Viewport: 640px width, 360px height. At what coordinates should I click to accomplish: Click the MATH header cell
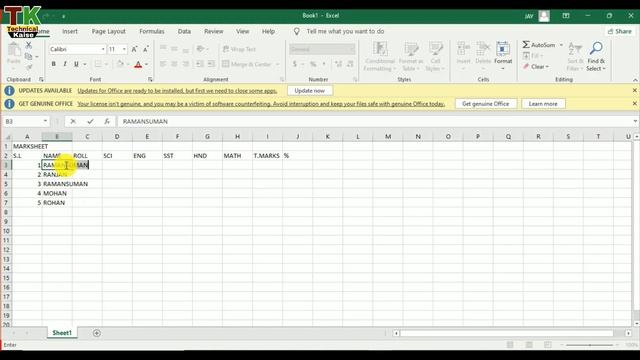tap(237, 156)
